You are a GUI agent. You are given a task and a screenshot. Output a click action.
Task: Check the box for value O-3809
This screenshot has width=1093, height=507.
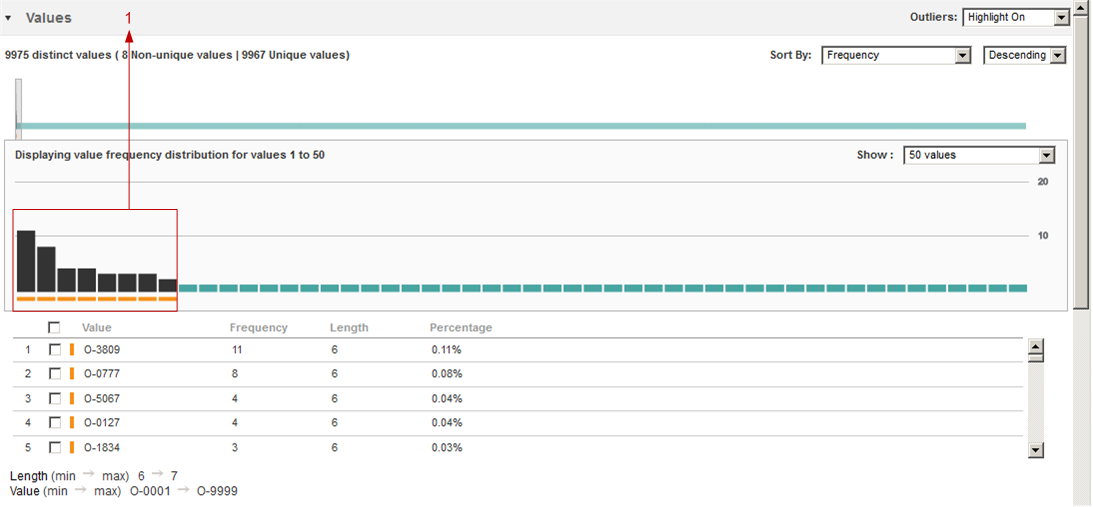tap(55, 350)
